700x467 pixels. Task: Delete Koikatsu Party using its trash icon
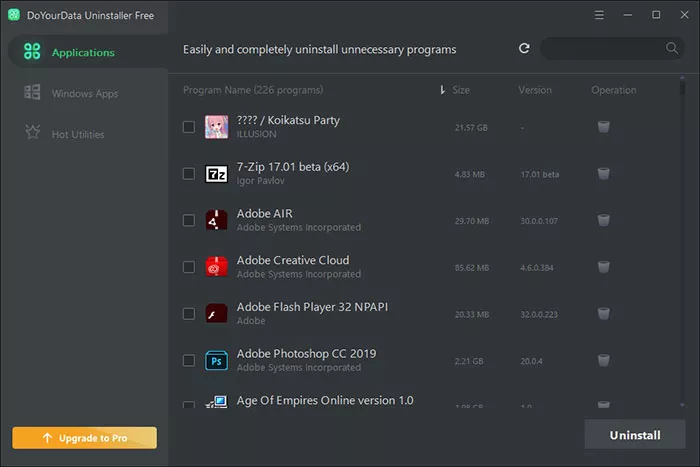[604, 127]
